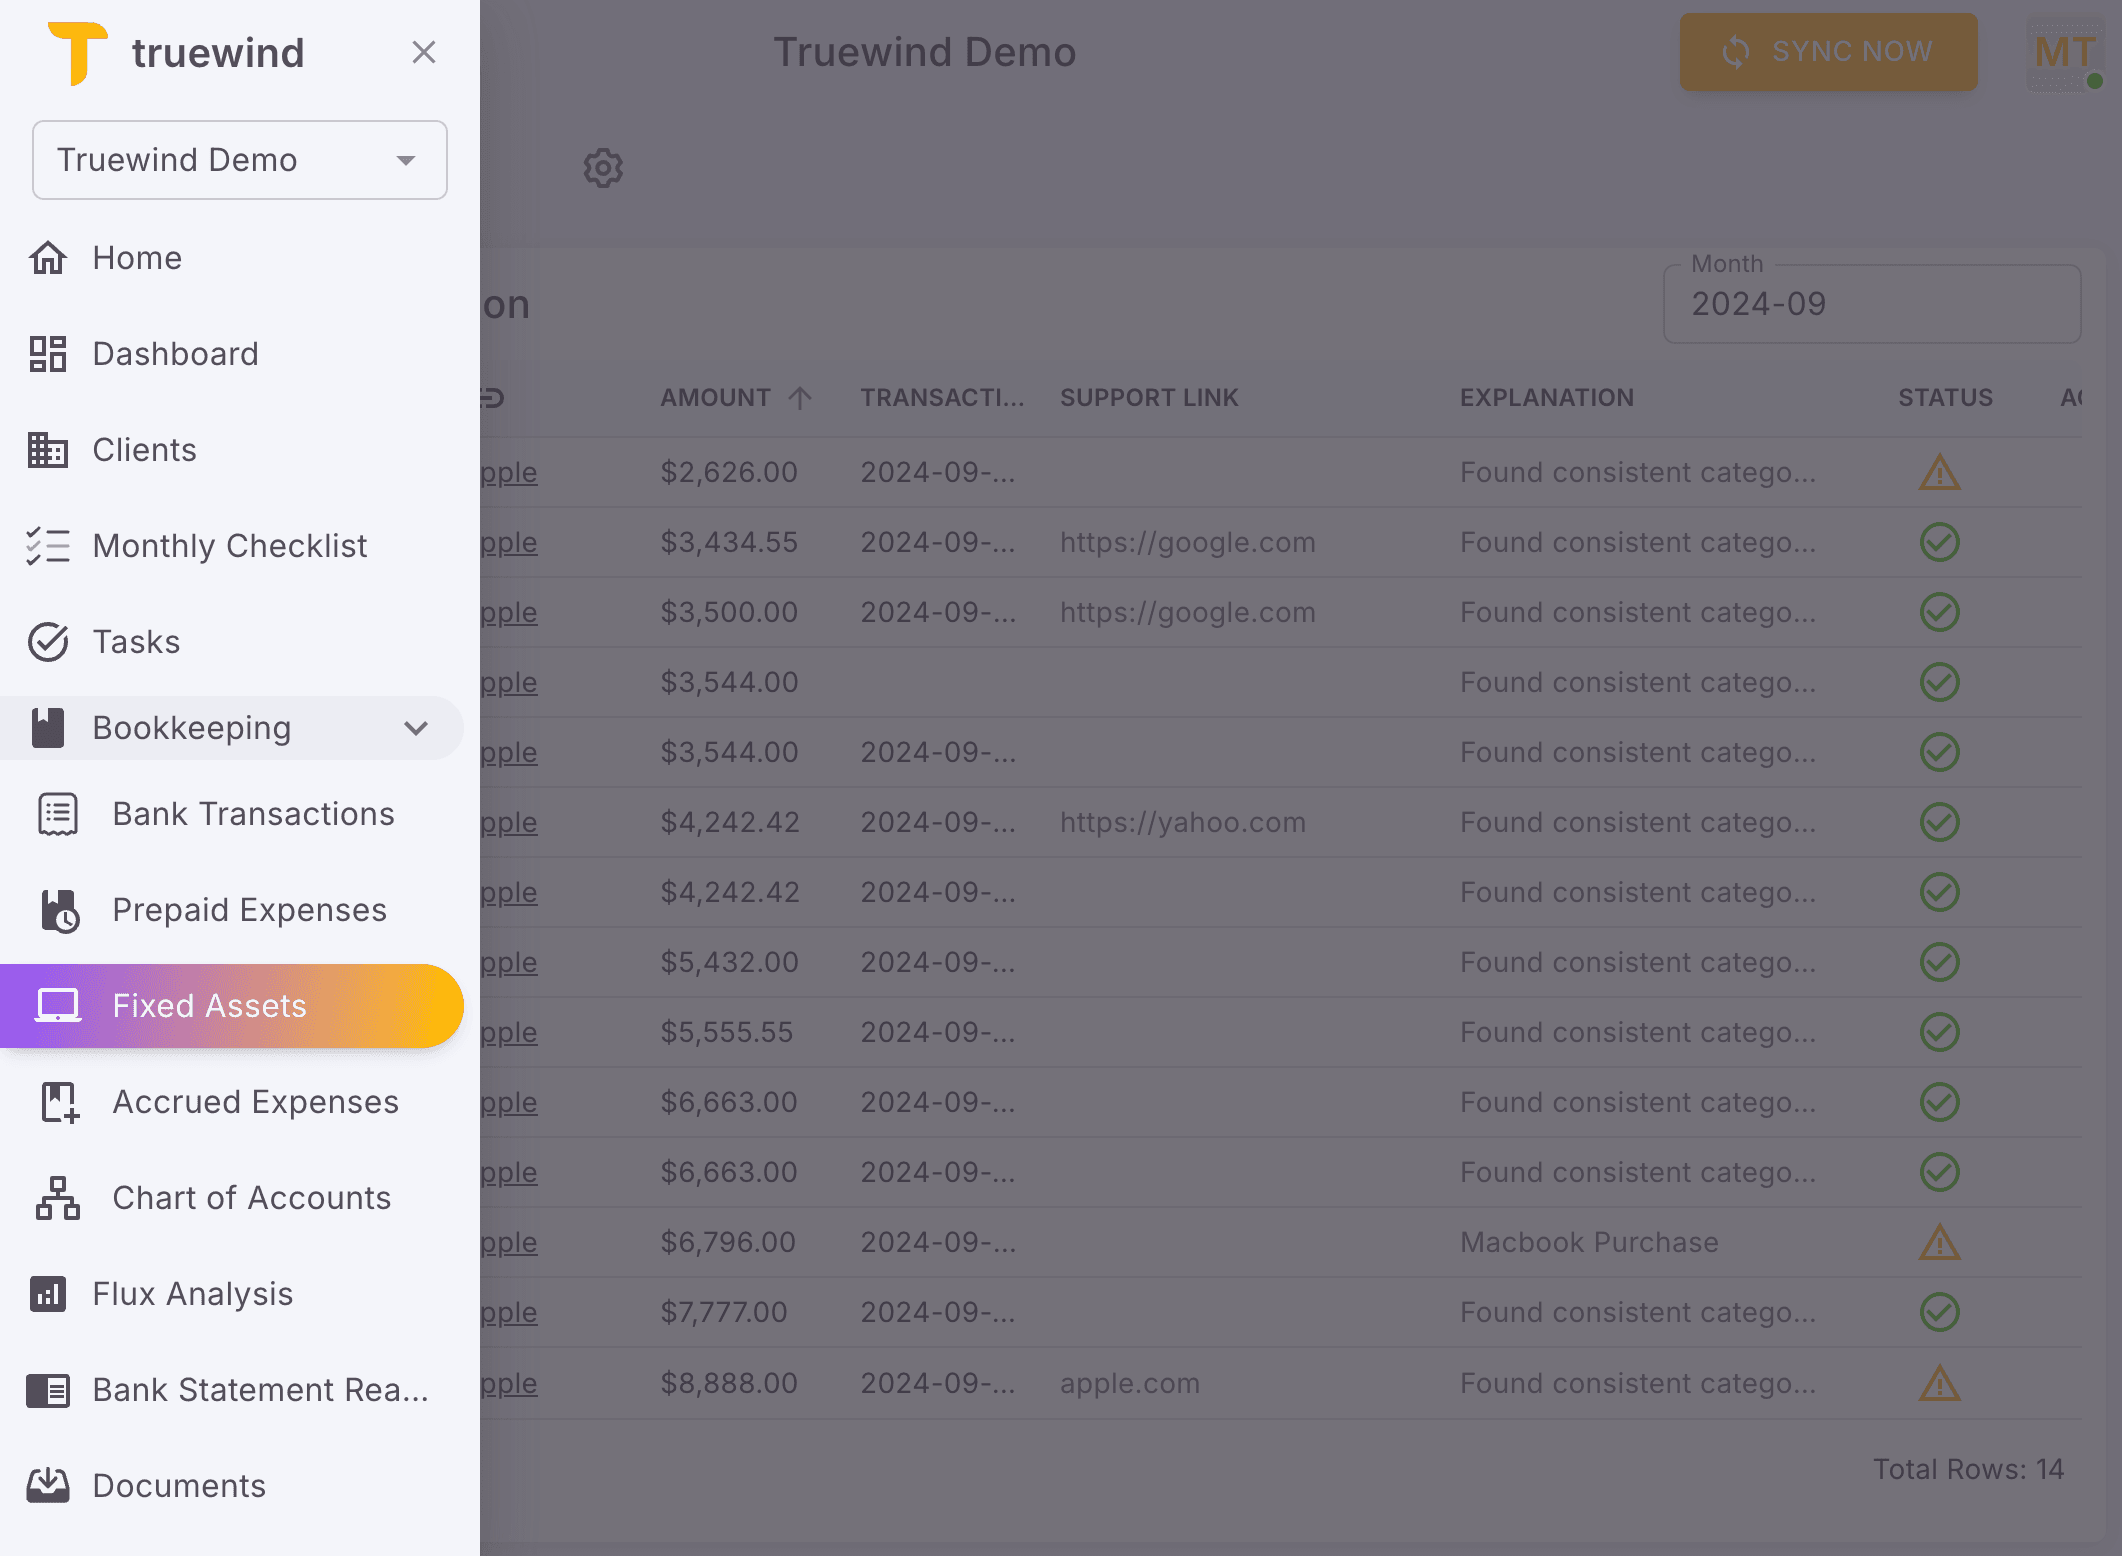Toggle the Amount column sort arrow
The height and width of the screenshot is (1556, 2122).
tap(798, 397)
